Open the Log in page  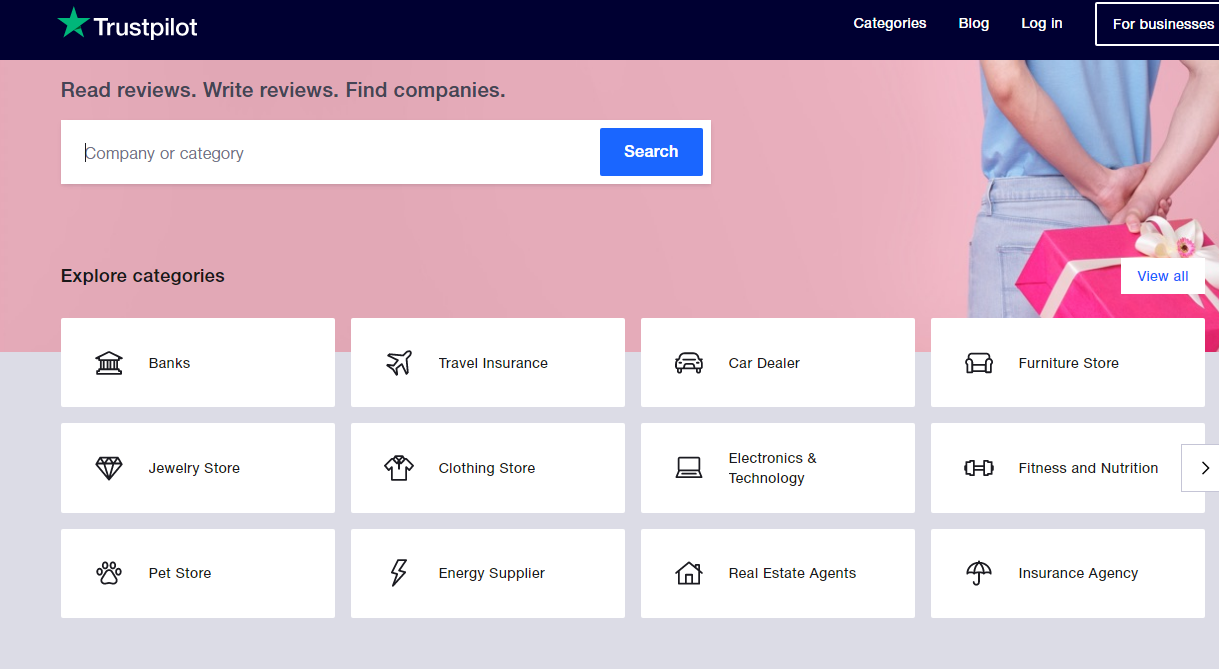click(1042, 23)
